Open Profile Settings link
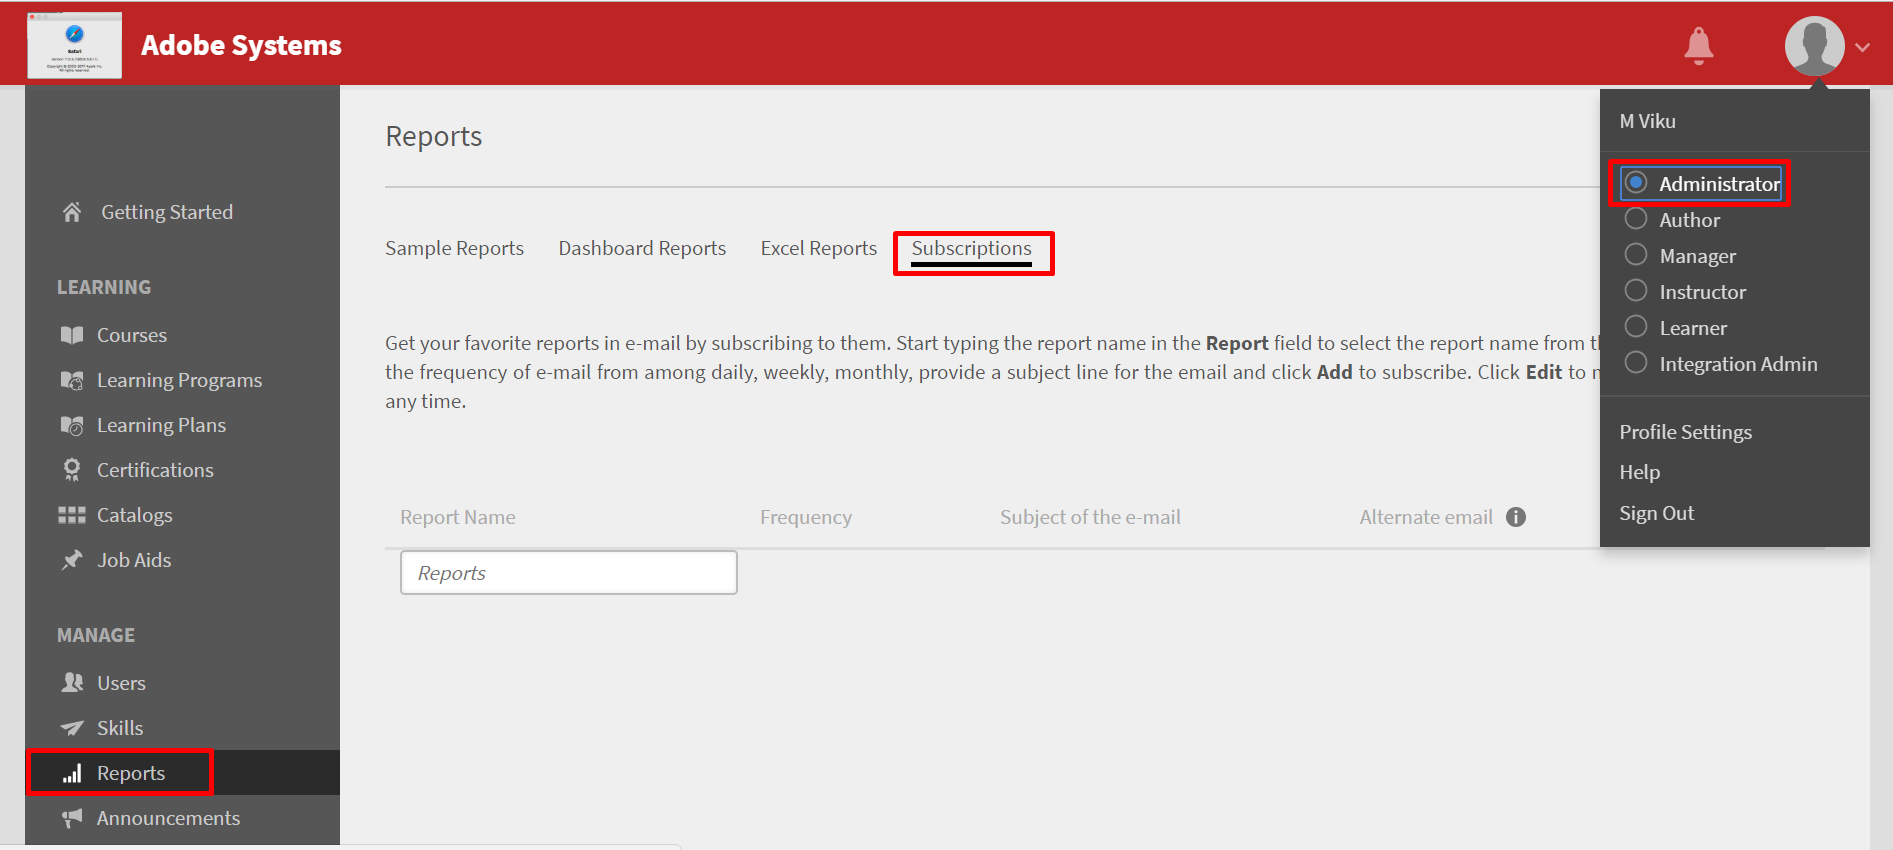 click(1685, 432)
